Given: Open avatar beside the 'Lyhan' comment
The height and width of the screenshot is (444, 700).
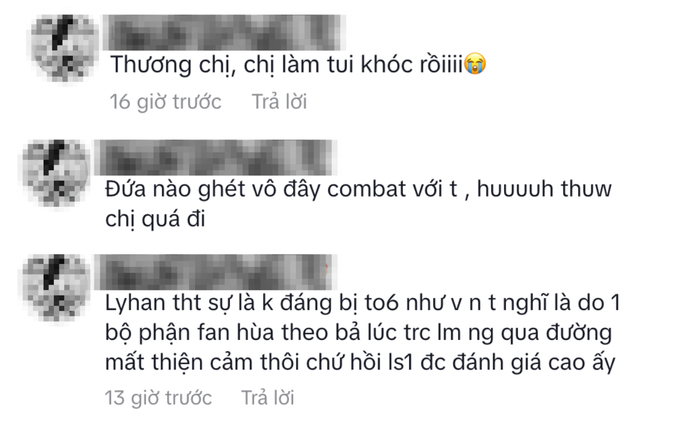Looking at the screenshot, I should 56,287.
